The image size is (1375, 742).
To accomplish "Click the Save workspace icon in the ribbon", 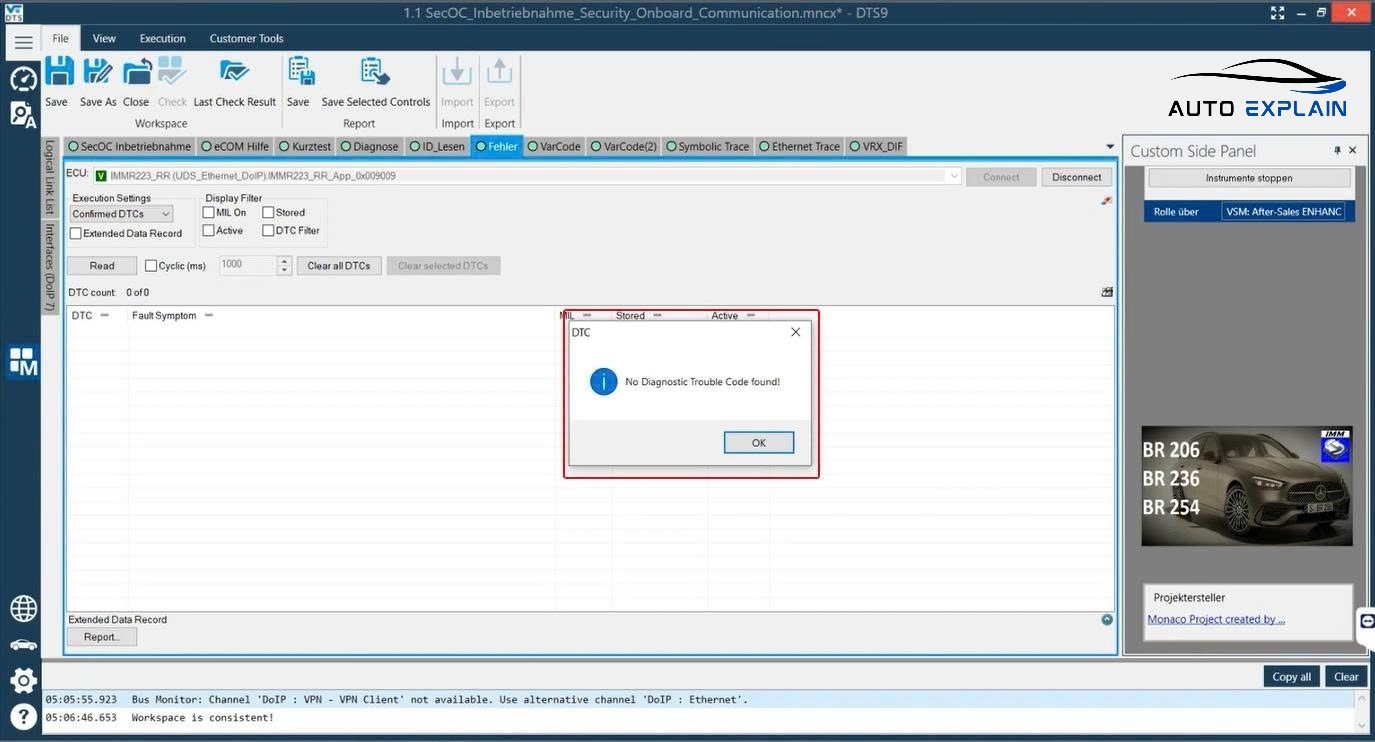I will [x=57, y=74].
